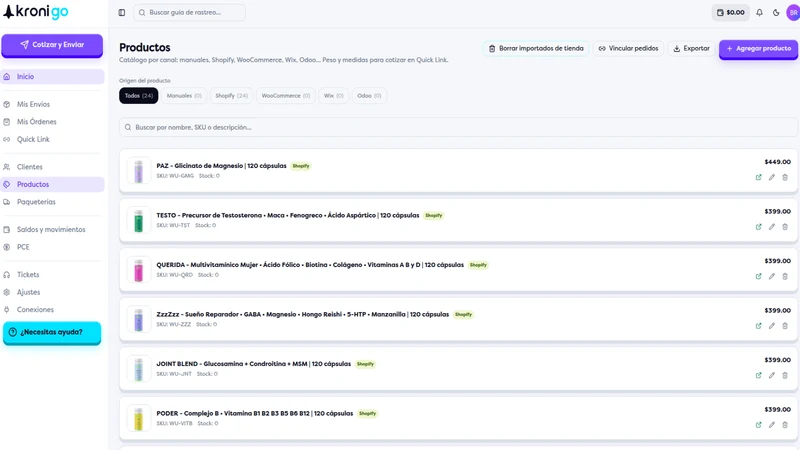
Task: Delete the ZzzZzz product
Action: tap(785, 326)
